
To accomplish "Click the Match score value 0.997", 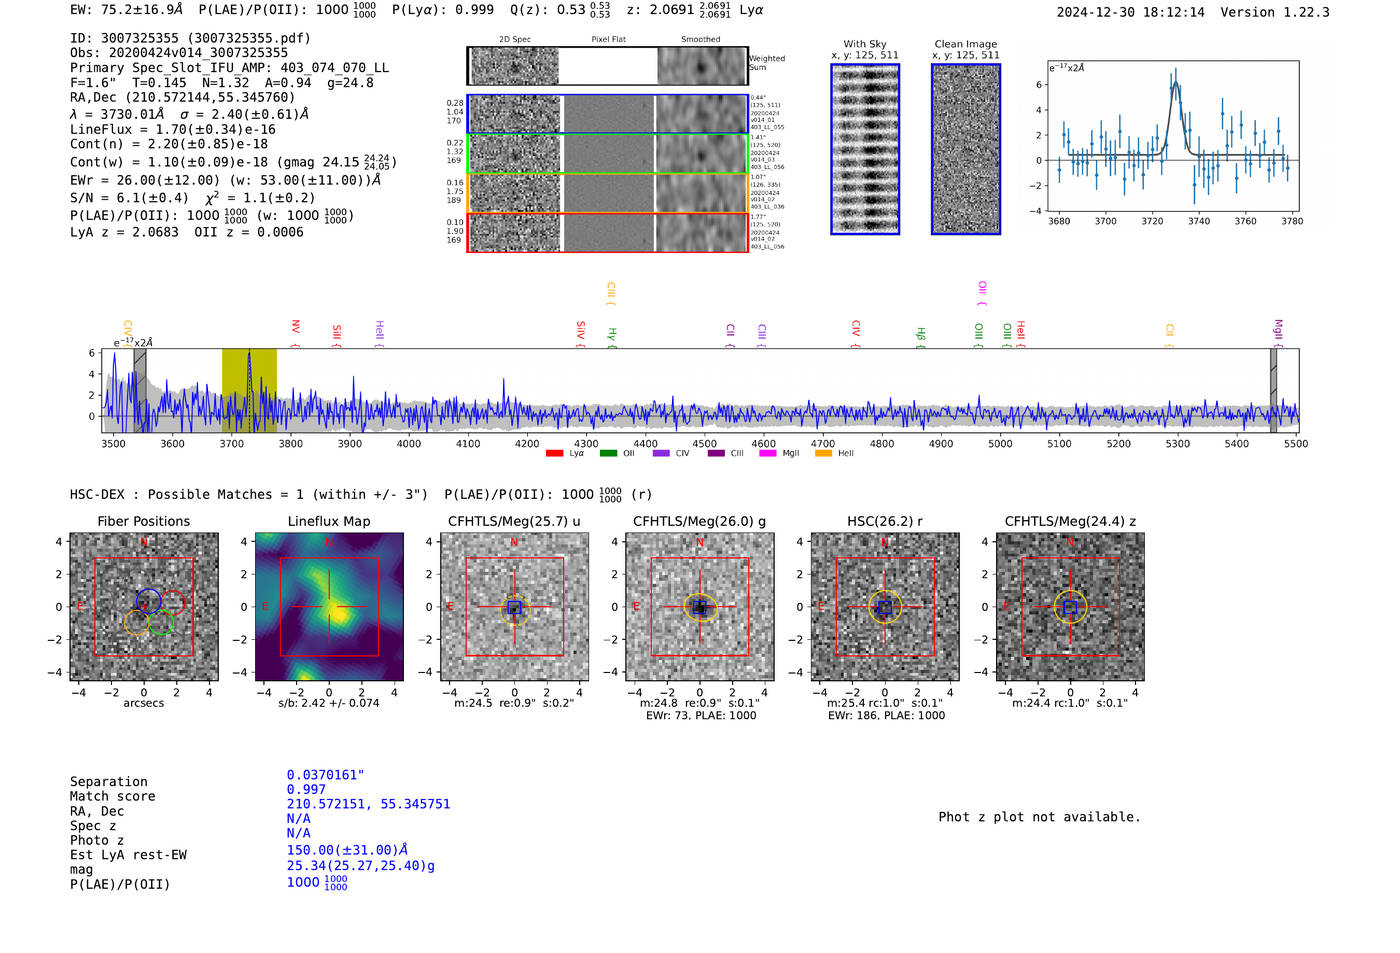I will point(306,789).
